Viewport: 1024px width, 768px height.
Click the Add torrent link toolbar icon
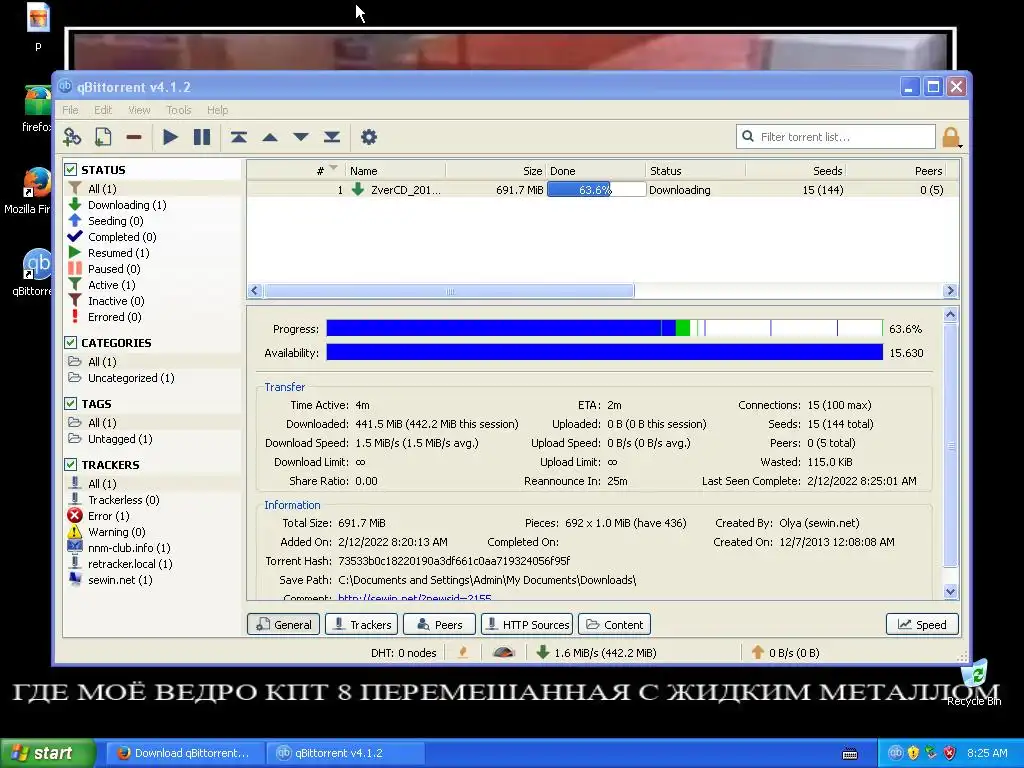pyautogui.click(x=72, y=137)
